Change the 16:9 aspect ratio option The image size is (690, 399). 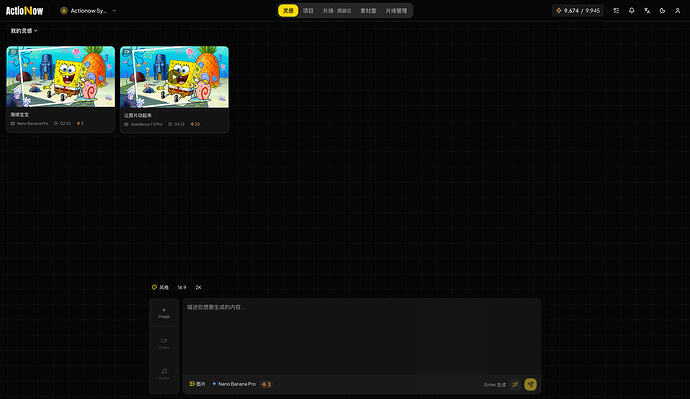182,287
